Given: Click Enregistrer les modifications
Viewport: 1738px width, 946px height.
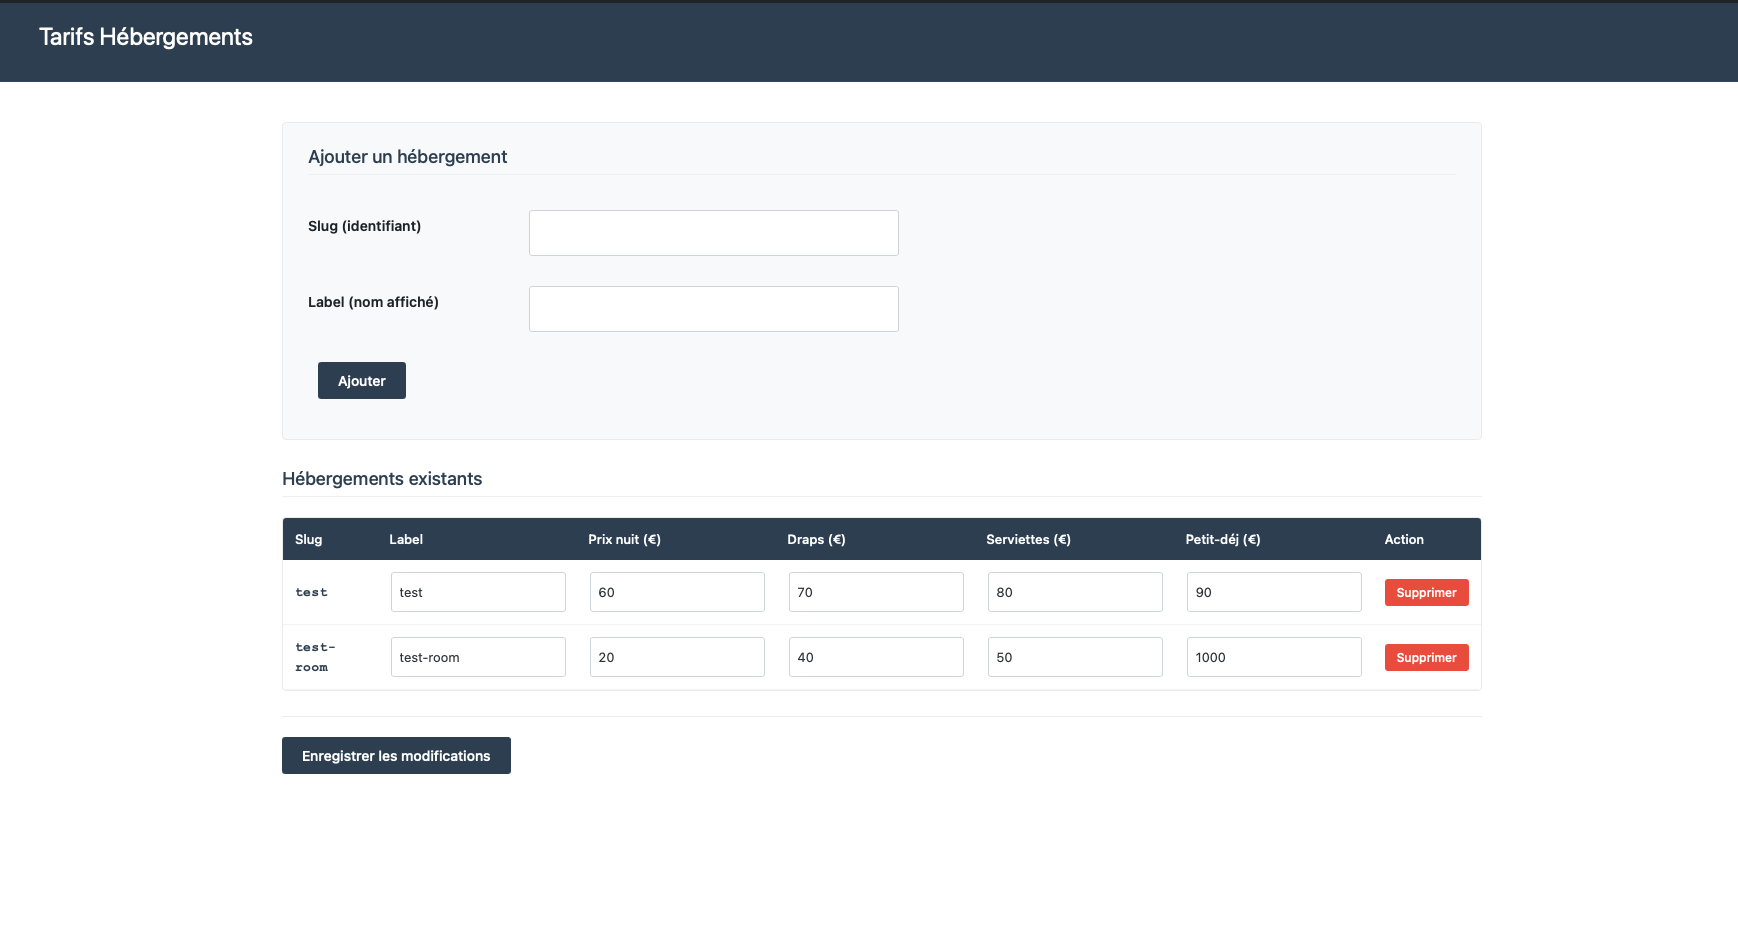Looking at the screenshot, I should pos(396,755).
